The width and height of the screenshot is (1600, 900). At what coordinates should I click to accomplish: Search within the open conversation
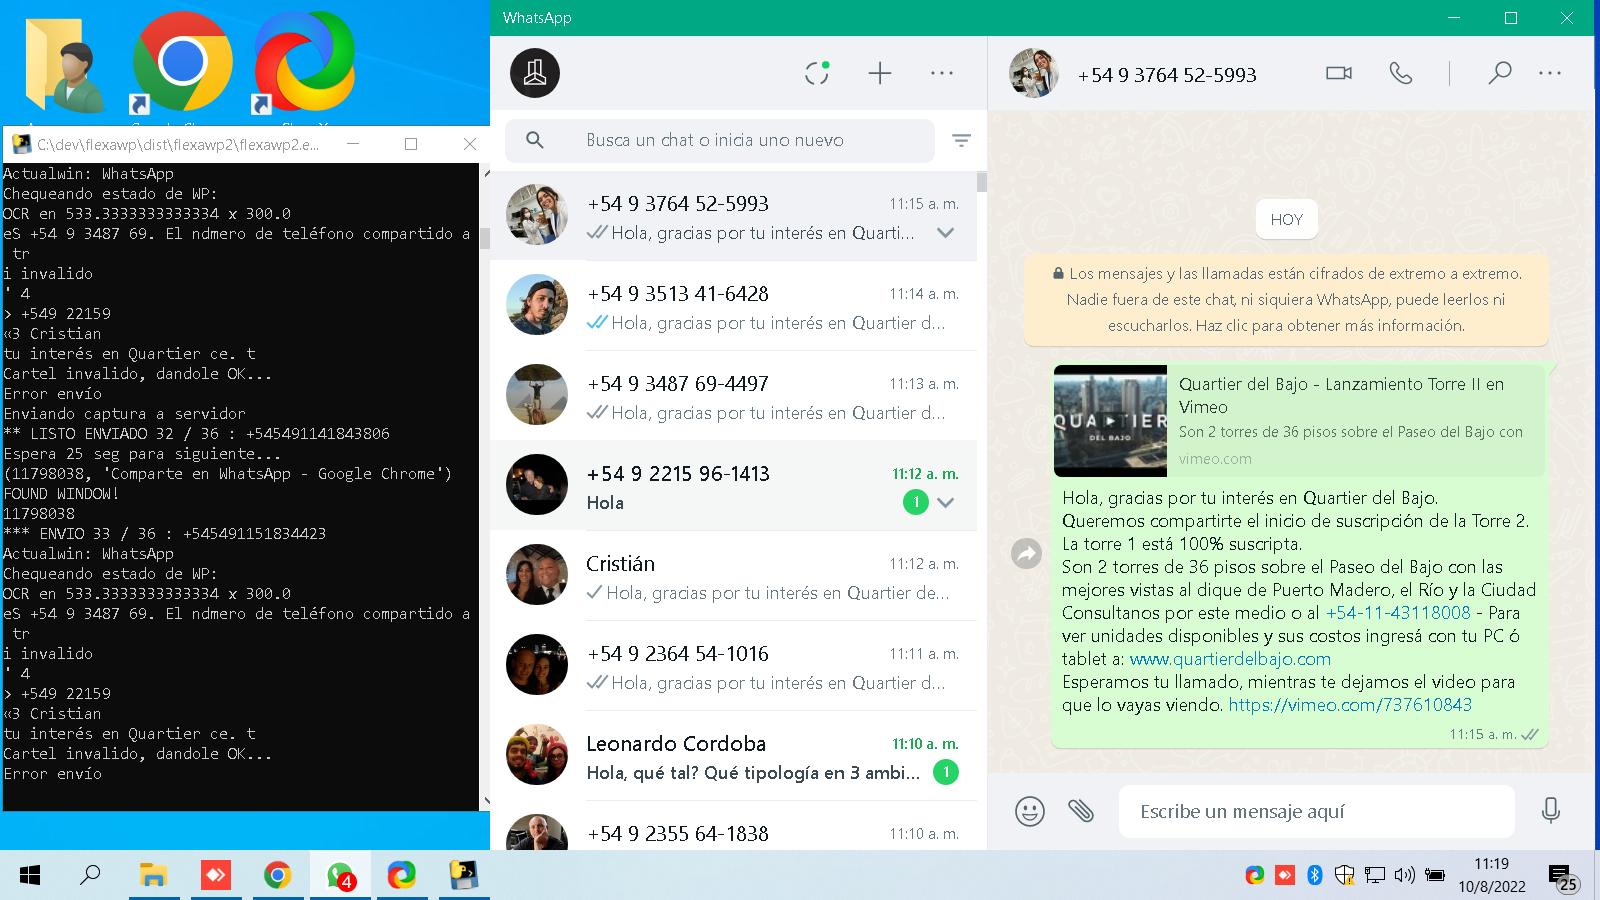pyautogui.click(x=1499, y=73)
